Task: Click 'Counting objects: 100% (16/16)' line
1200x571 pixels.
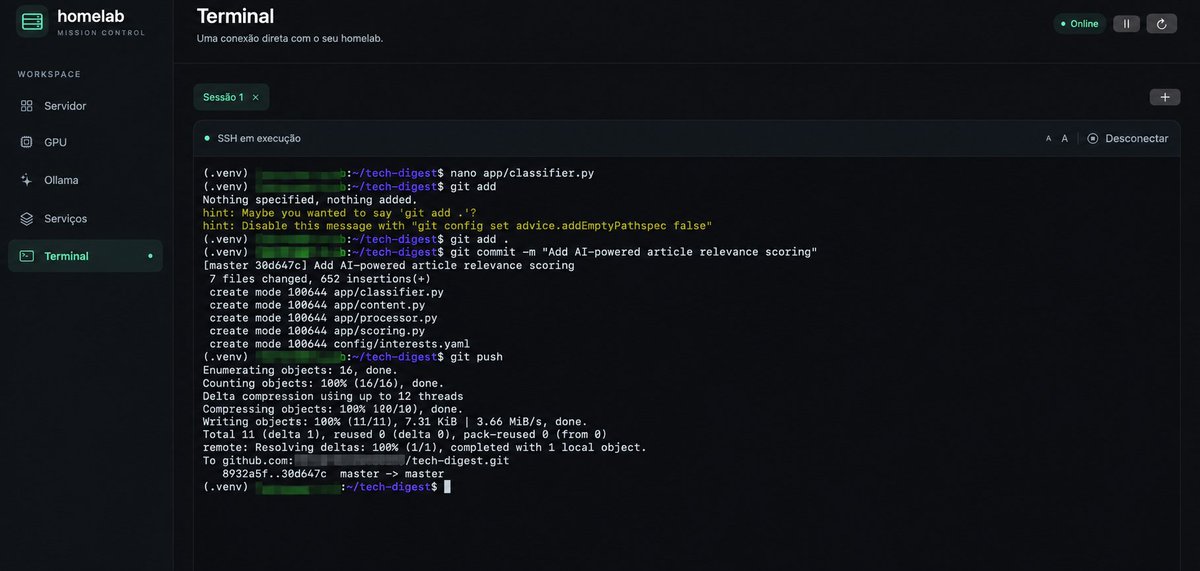Action: pyautogui.click(x=323, y=382)
